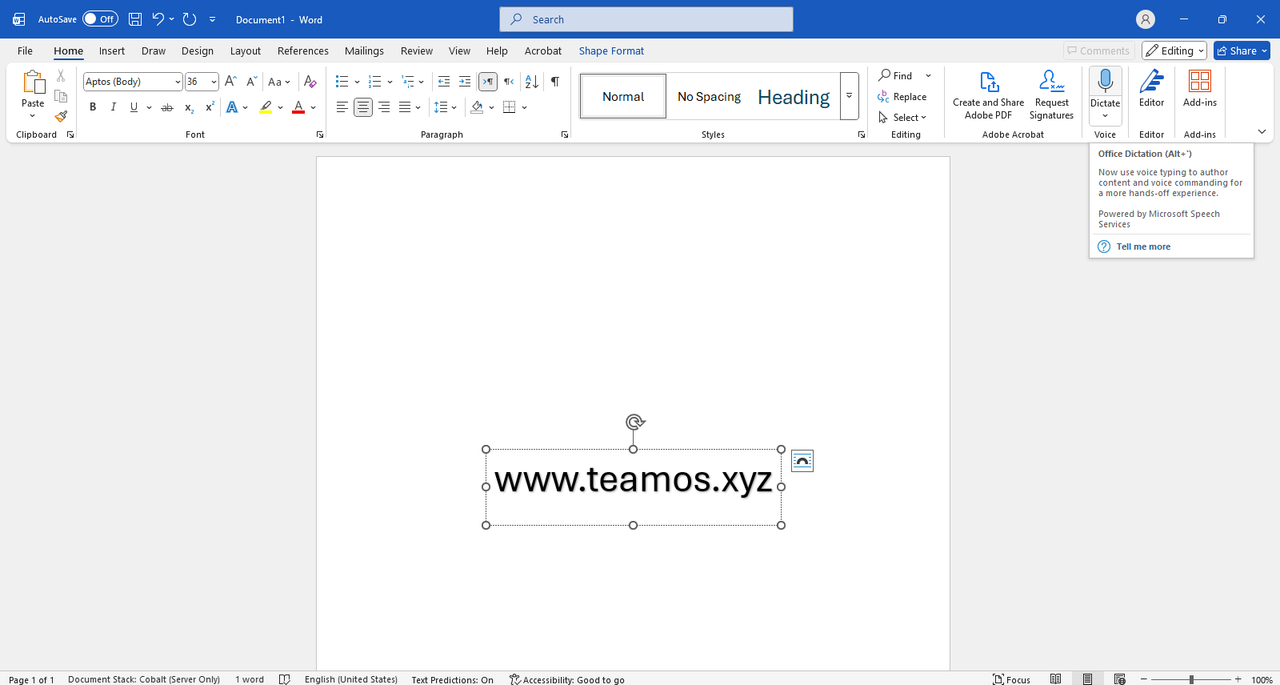Toggle left-to-right text direction
This screenshot has width=1280, height=685.
click(x=487, y=82)
